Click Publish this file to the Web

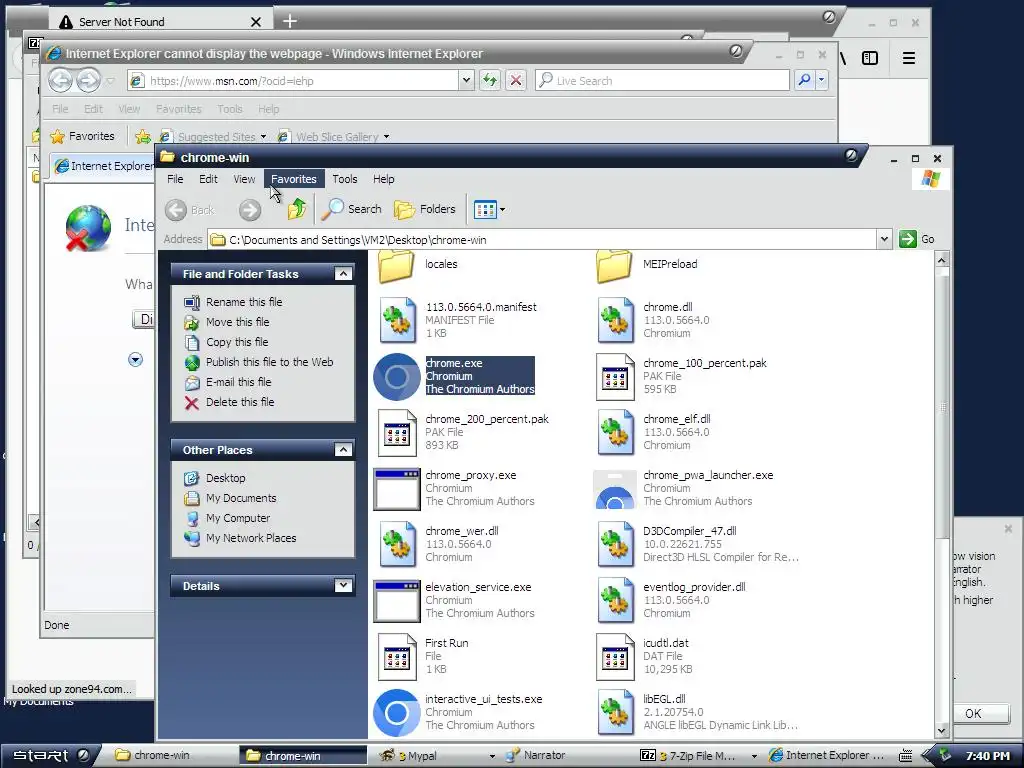pyautogui.click(x=269, y=362)
